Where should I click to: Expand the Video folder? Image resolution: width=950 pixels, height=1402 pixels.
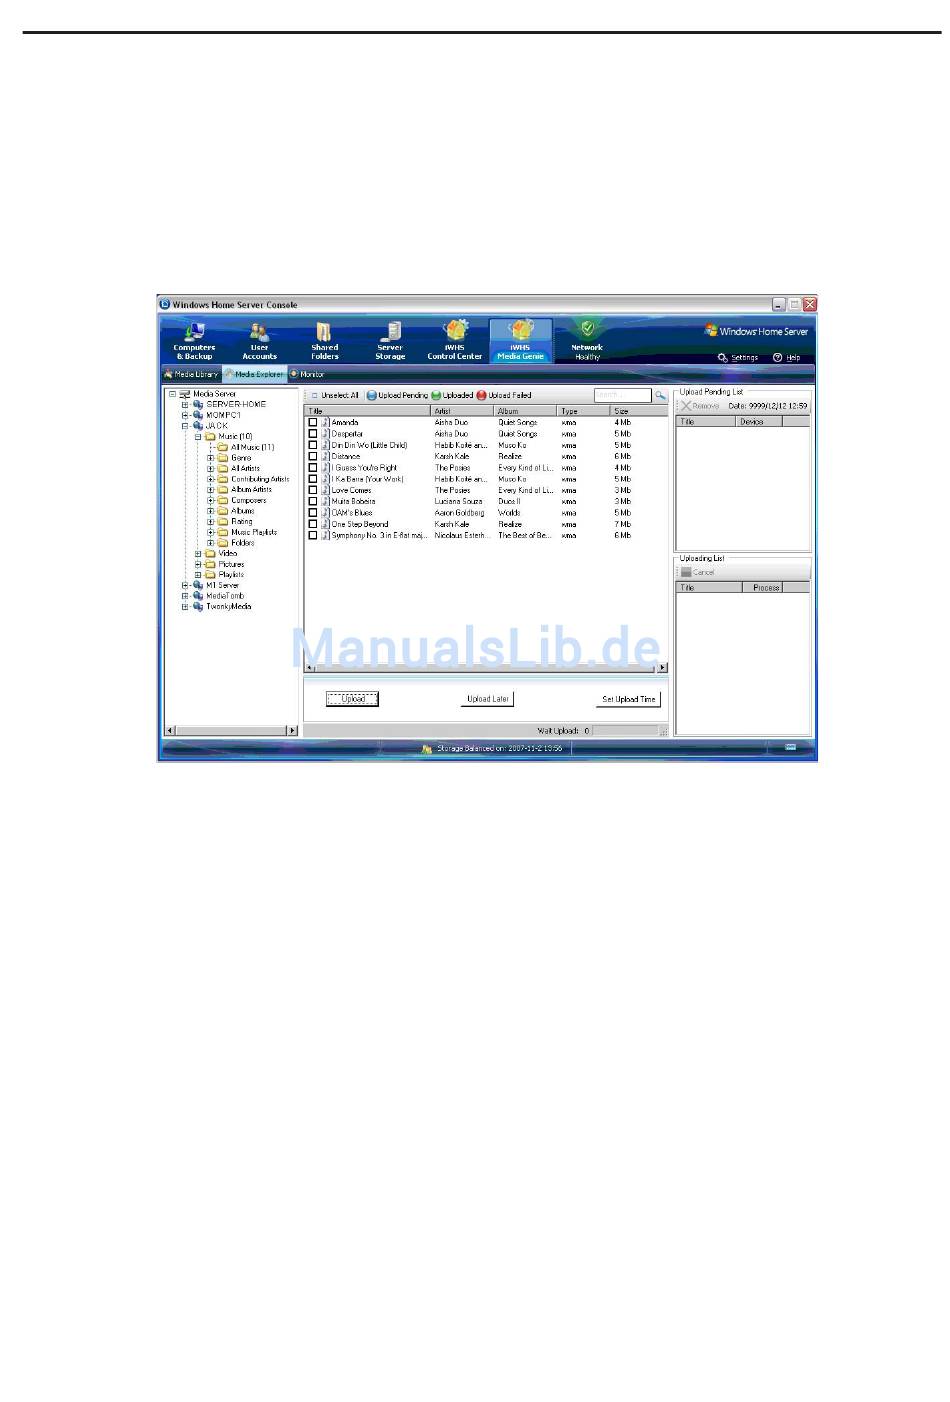[198, 553]
